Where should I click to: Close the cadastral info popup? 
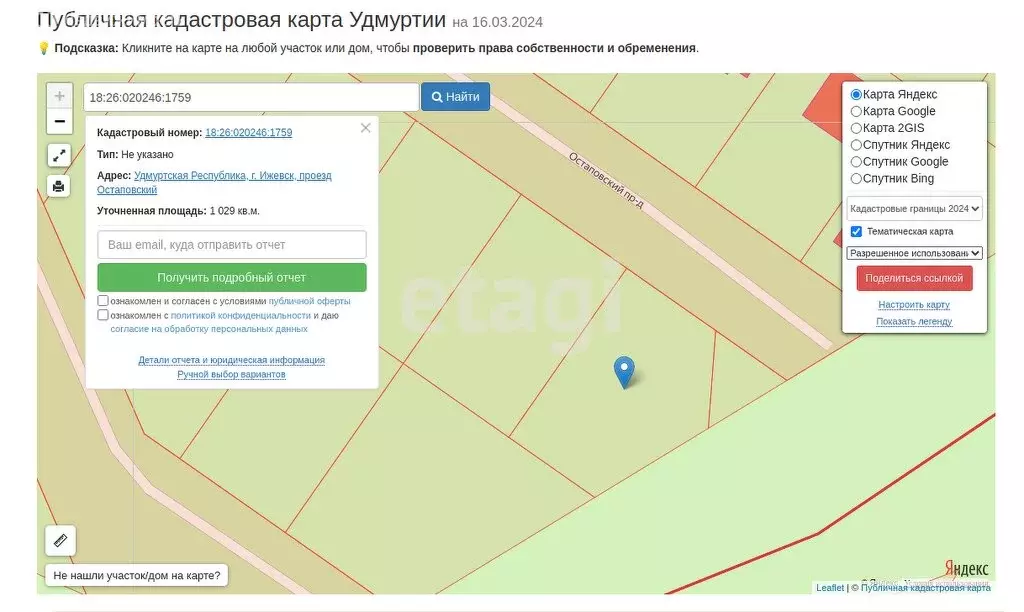366,128
